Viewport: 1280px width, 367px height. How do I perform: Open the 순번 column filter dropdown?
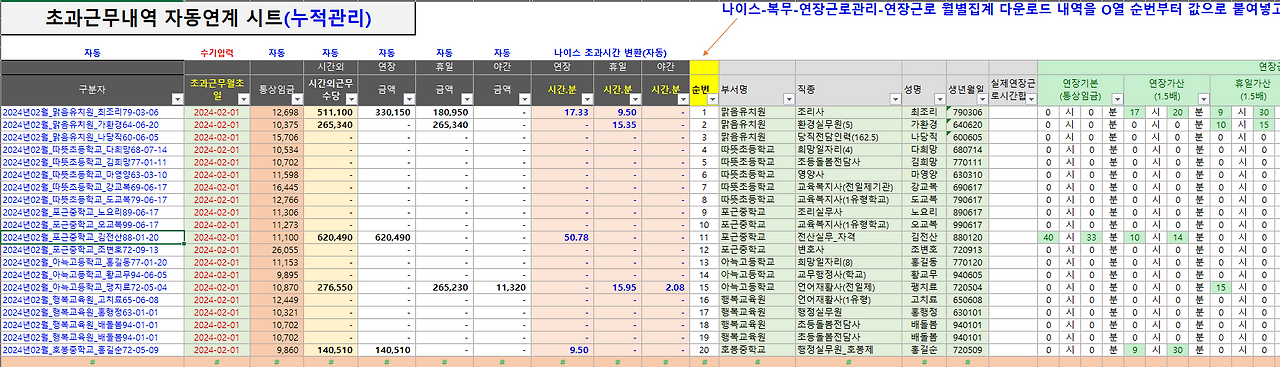tap(711, 99)
